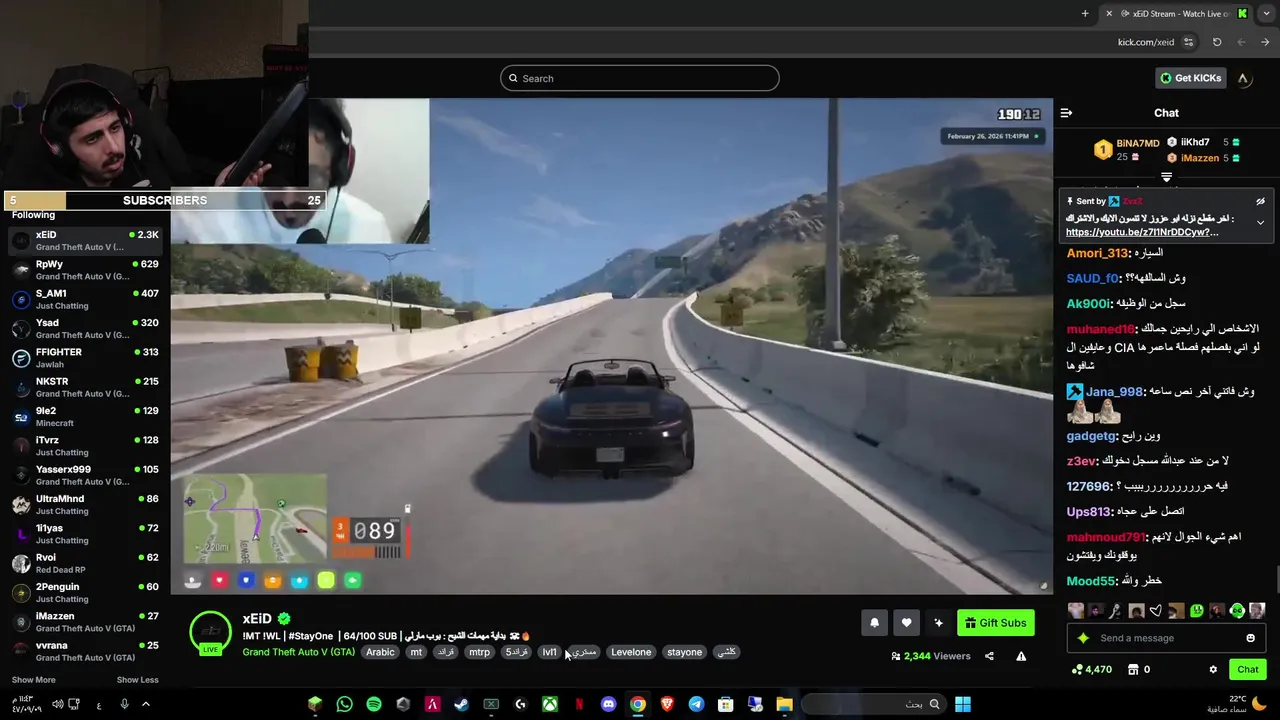Click Show More under followed channels
Viewport: 1280px width, 720px height.
click(x=34, y=680)
